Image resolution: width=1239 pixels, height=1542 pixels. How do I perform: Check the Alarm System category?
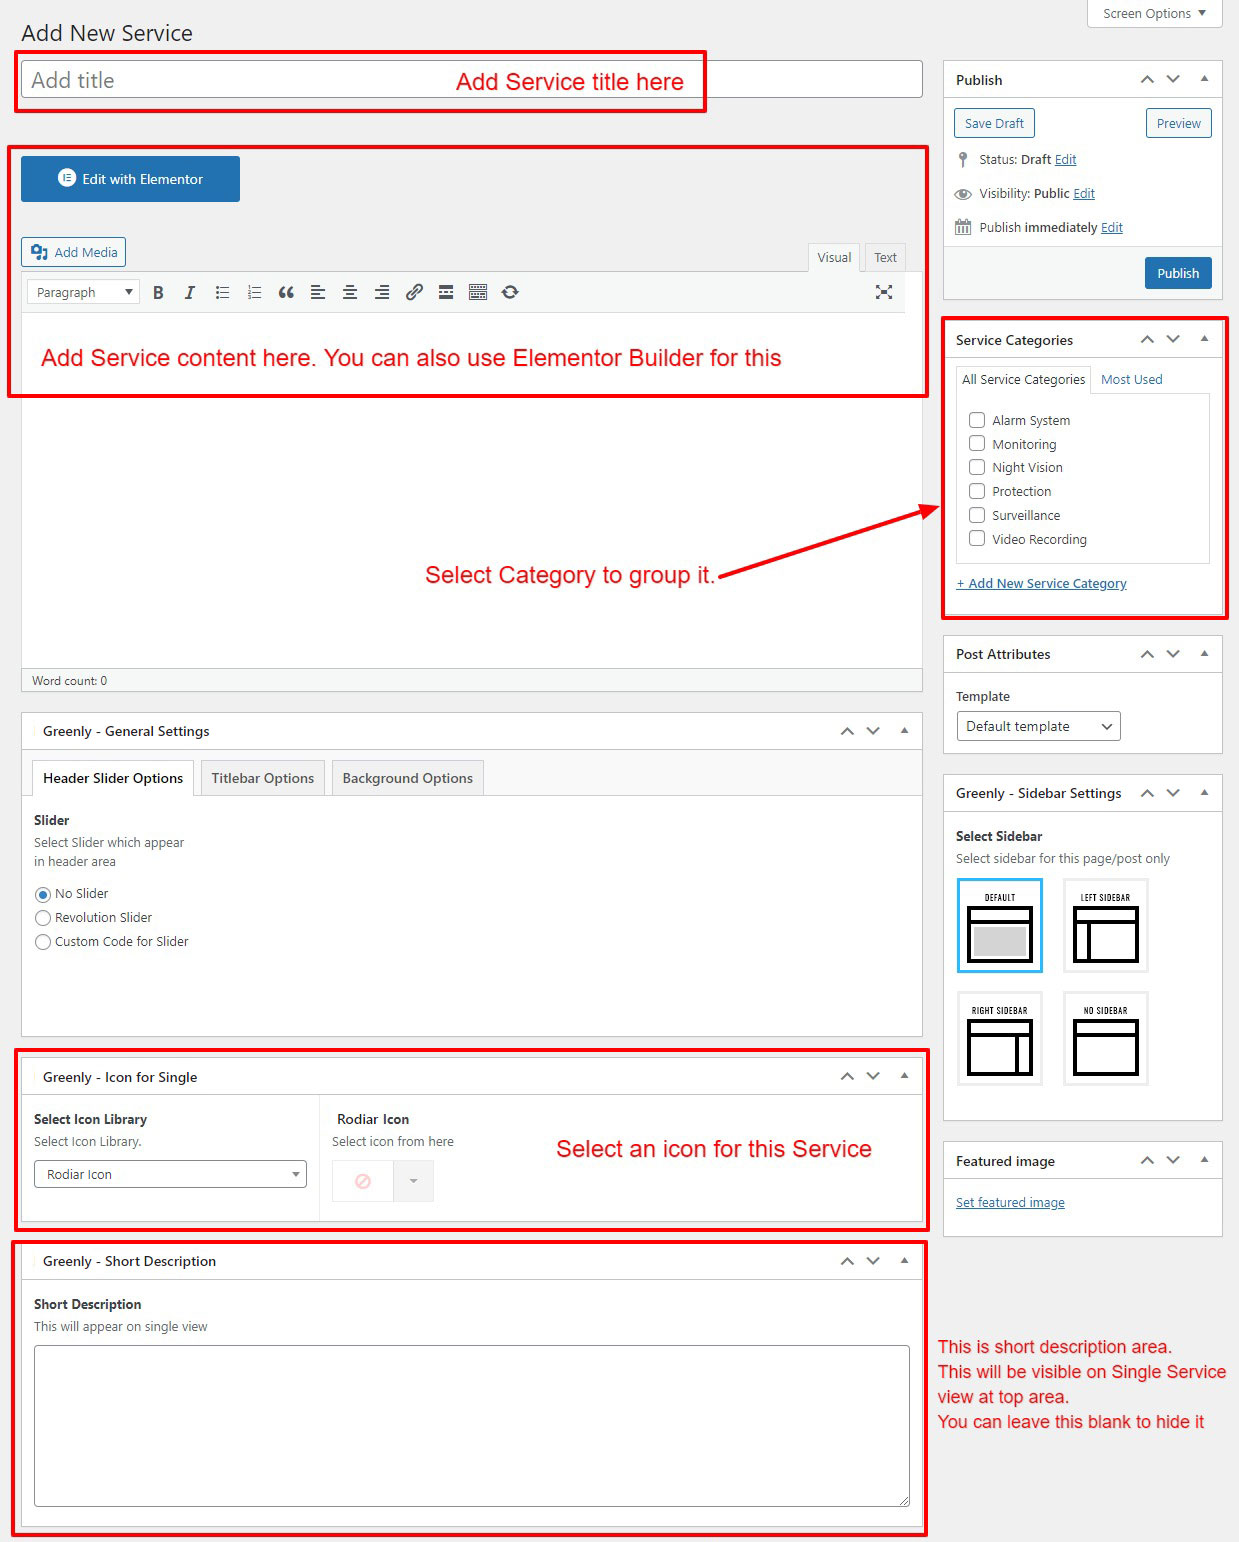tap(977, 420)
